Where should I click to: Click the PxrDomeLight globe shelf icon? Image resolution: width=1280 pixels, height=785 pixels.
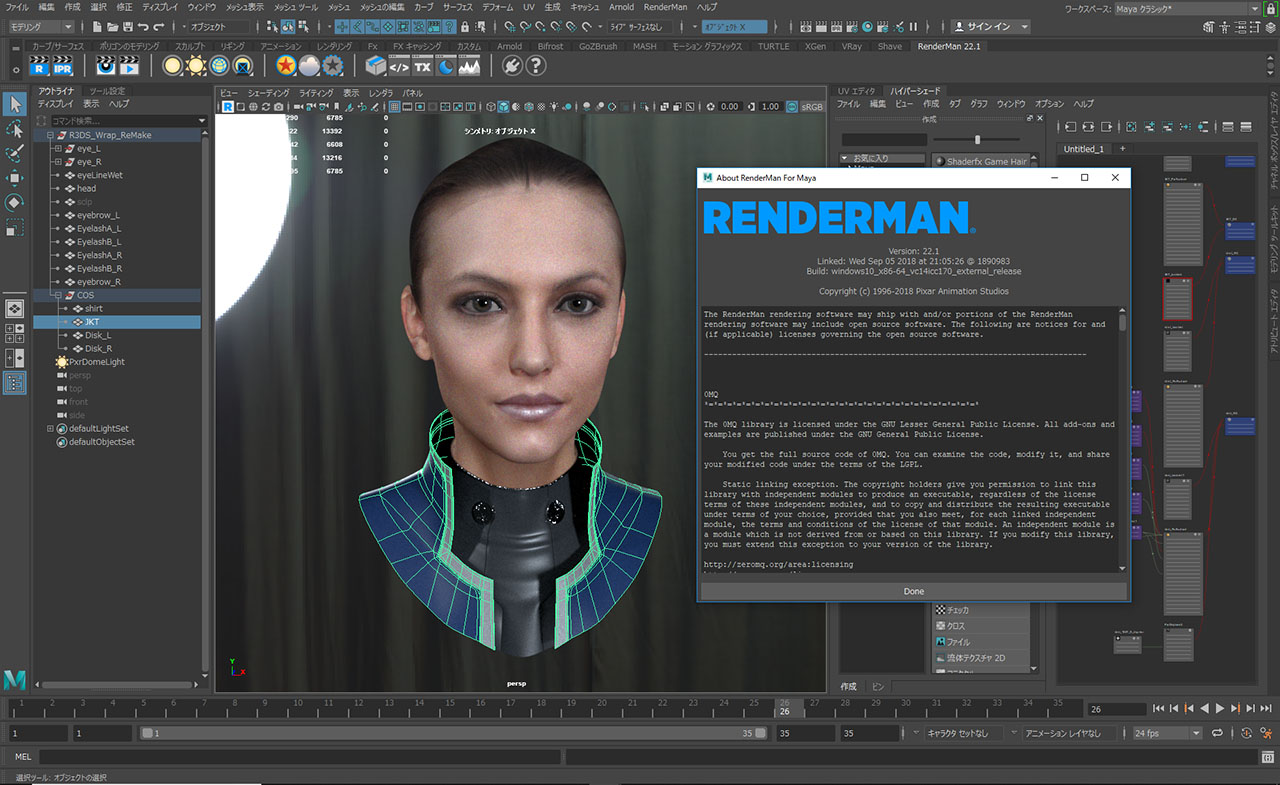point(221,66)
